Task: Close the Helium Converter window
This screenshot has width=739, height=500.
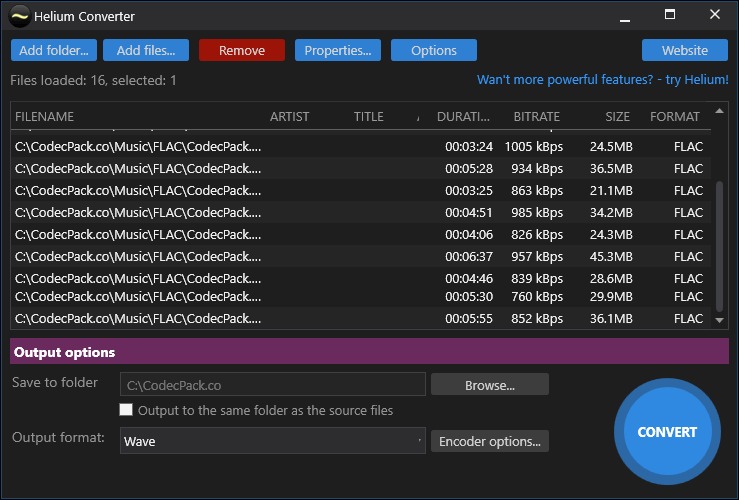Action: click(714, 15)
